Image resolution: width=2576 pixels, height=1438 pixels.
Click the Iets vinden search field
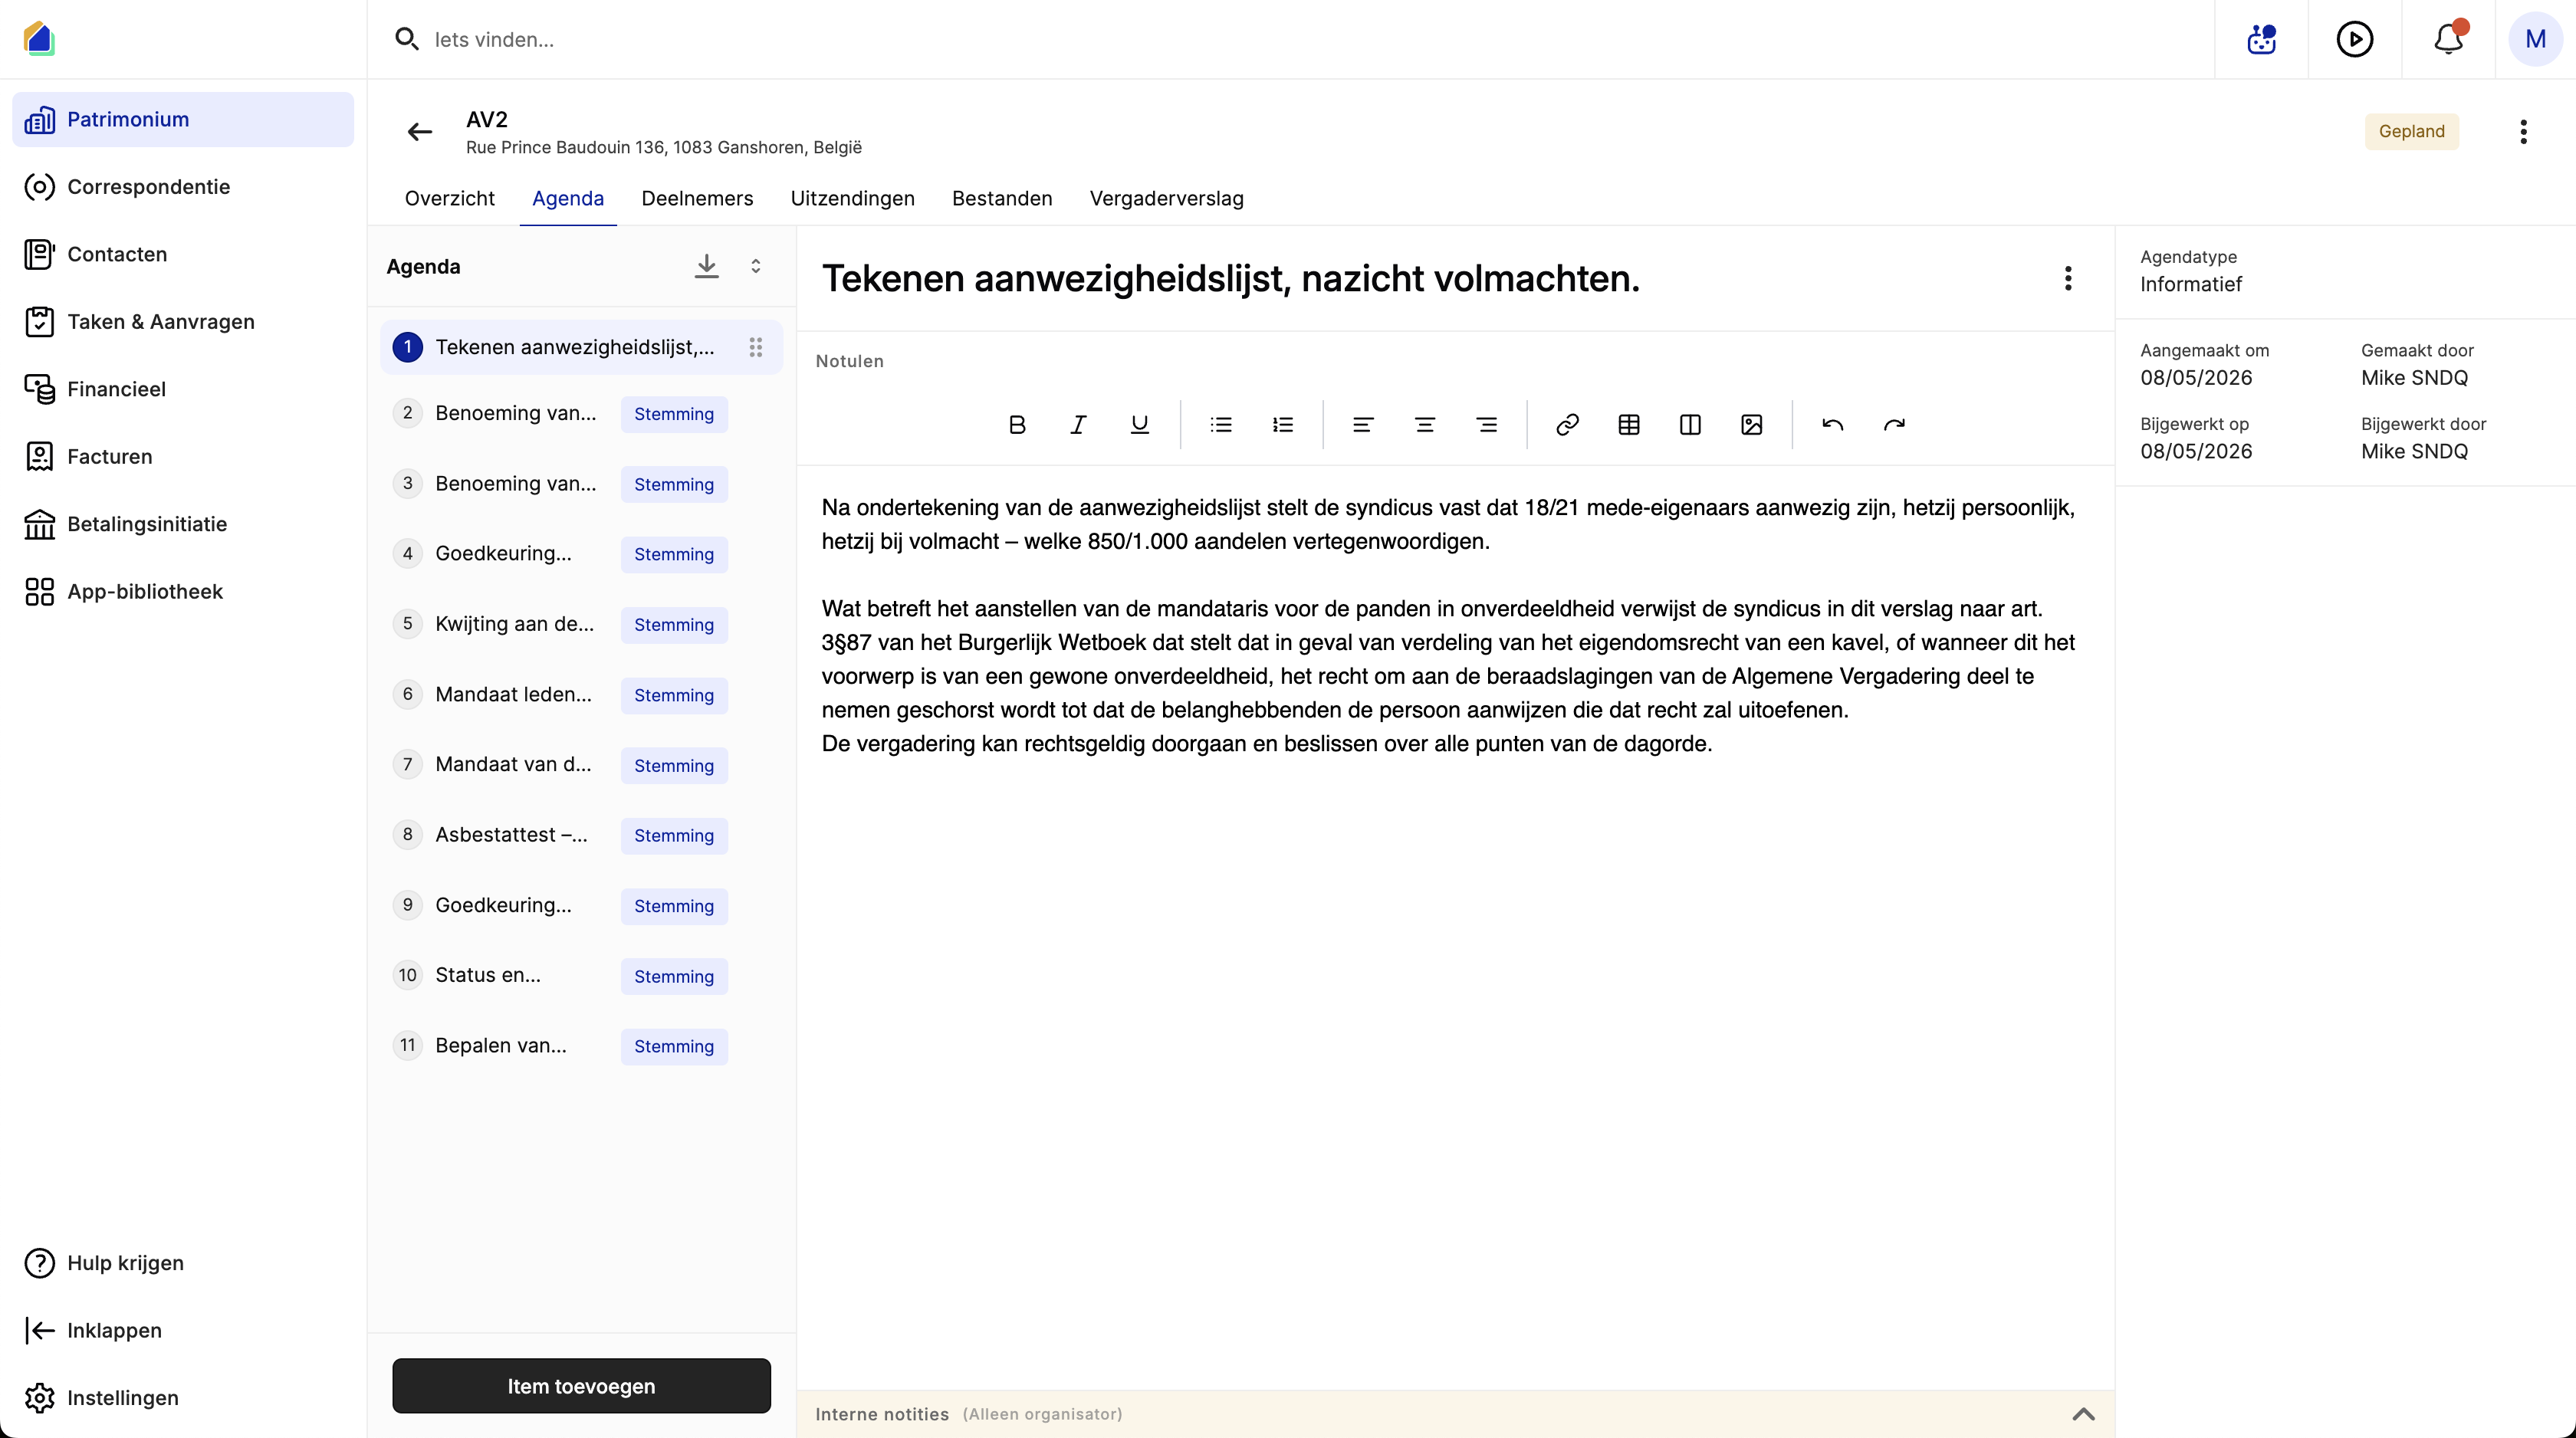tap(1300, 39)
